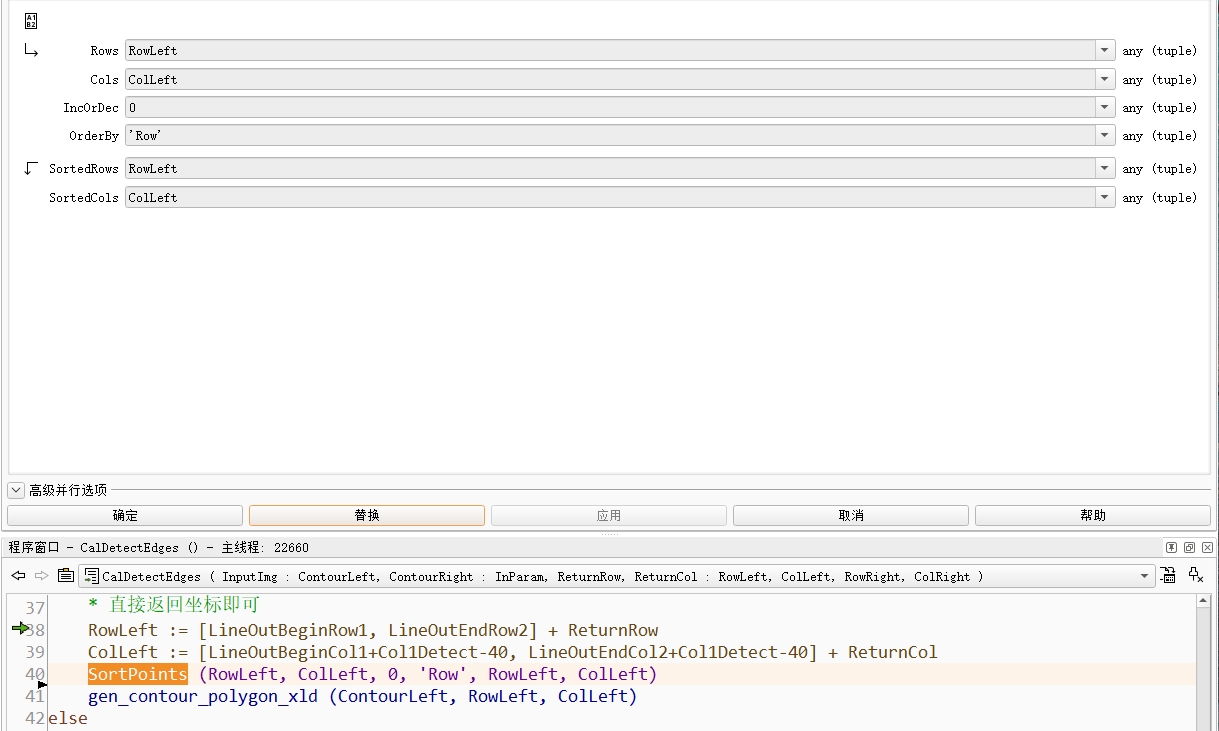Click the back navigation arrow in program window
This screenshot has width=1219, height=731.
pyautogui.click(x=18, y=575)
